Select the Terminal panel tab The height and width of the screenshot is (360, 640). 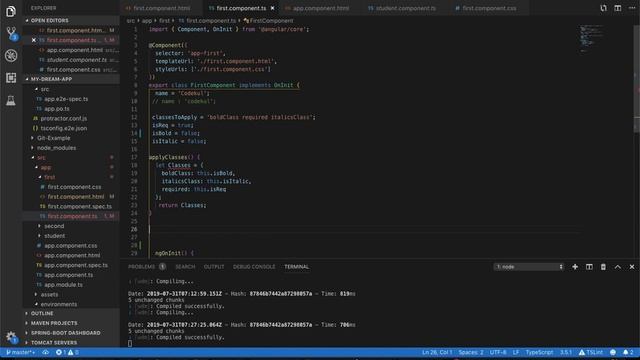tap(296, 267)
